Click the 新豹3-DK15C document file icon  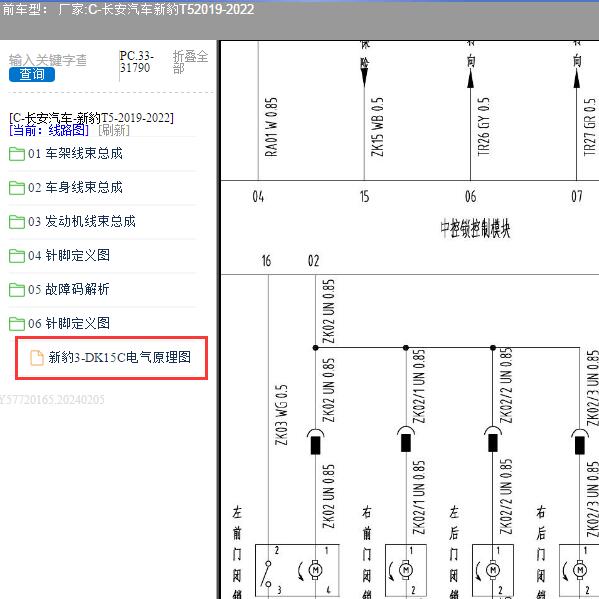[37, 358]
